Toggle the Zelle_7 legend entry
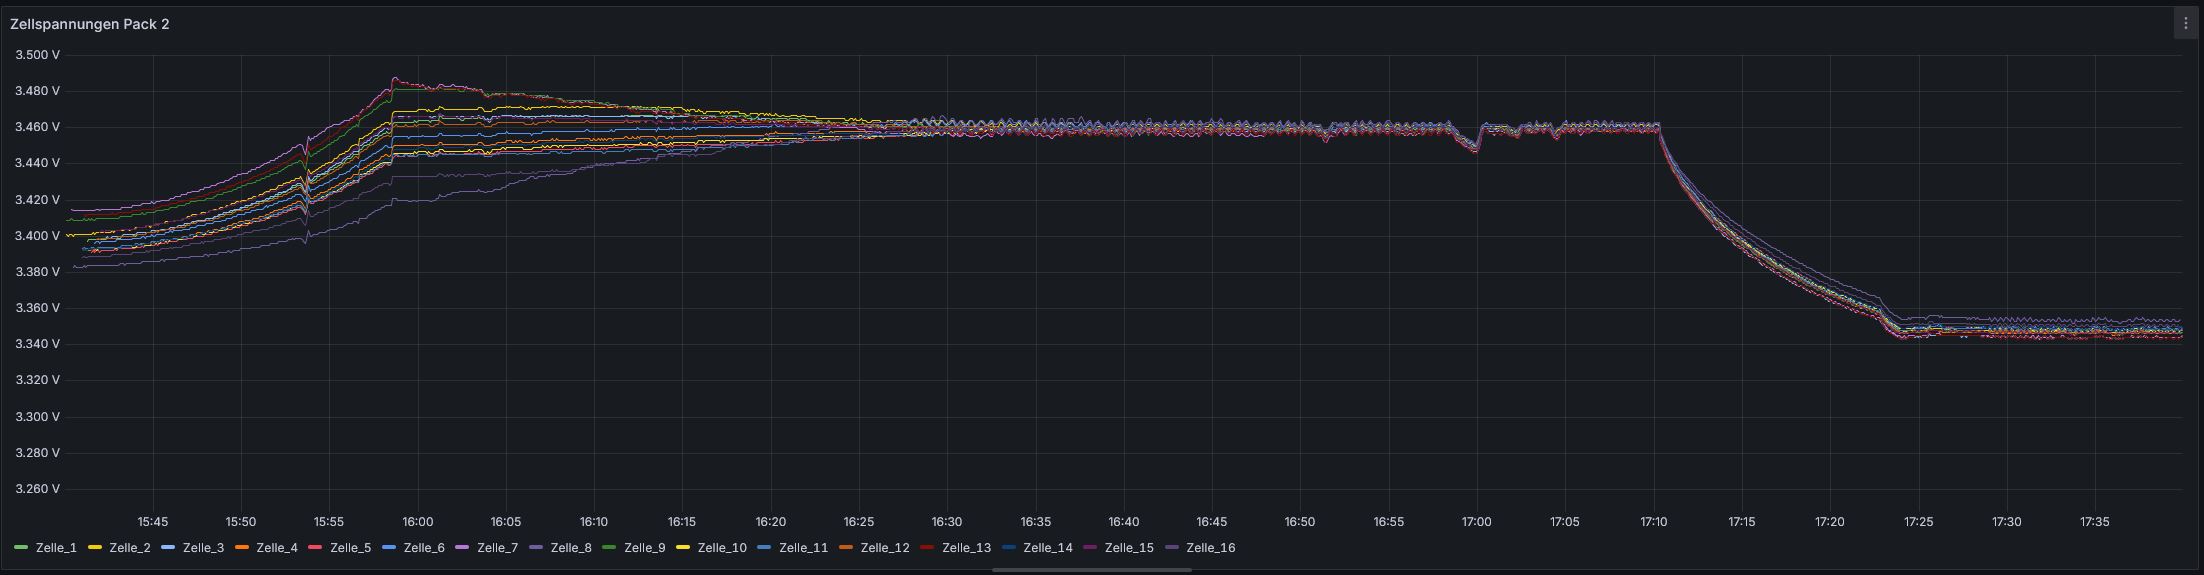This screenshot has height=575, width=2204. [x=497, y=548]
